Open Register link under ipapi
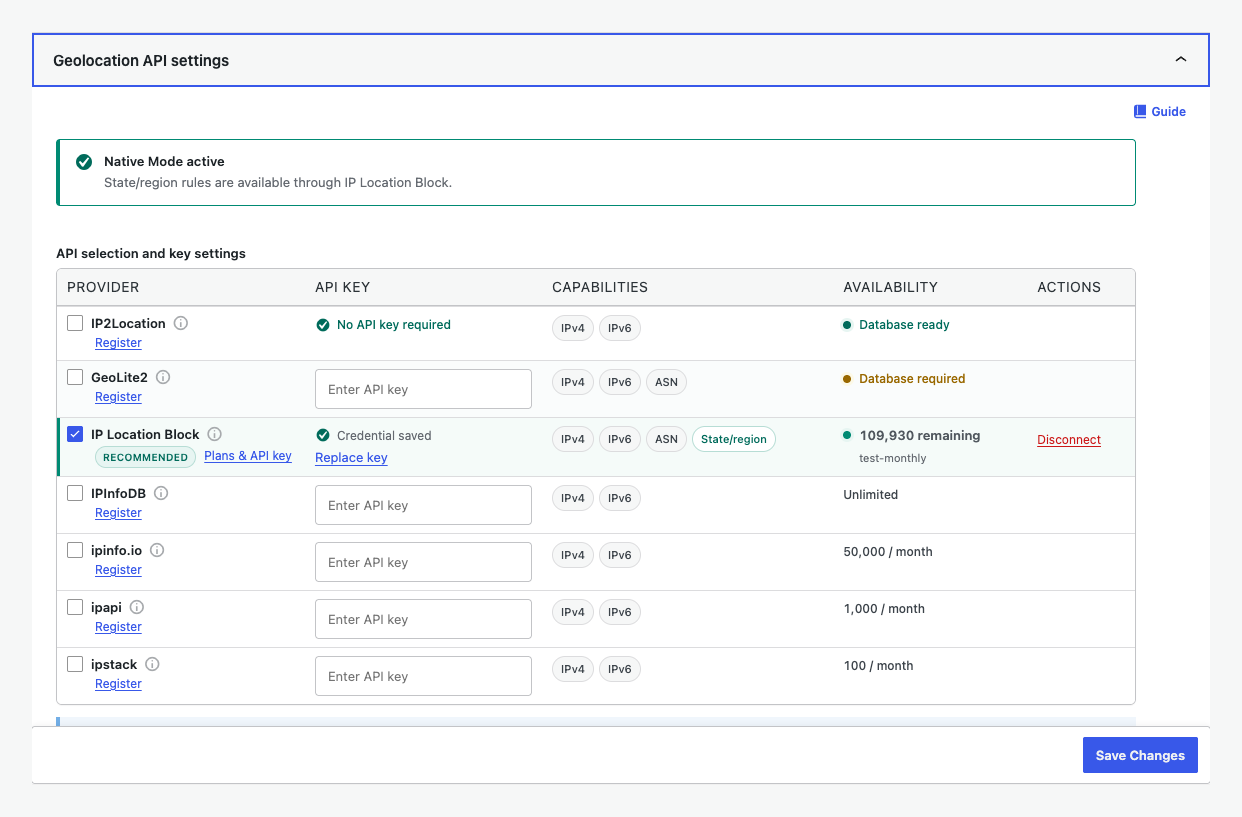This screenshot has height=817, width=1242. [x=118, y=627]
